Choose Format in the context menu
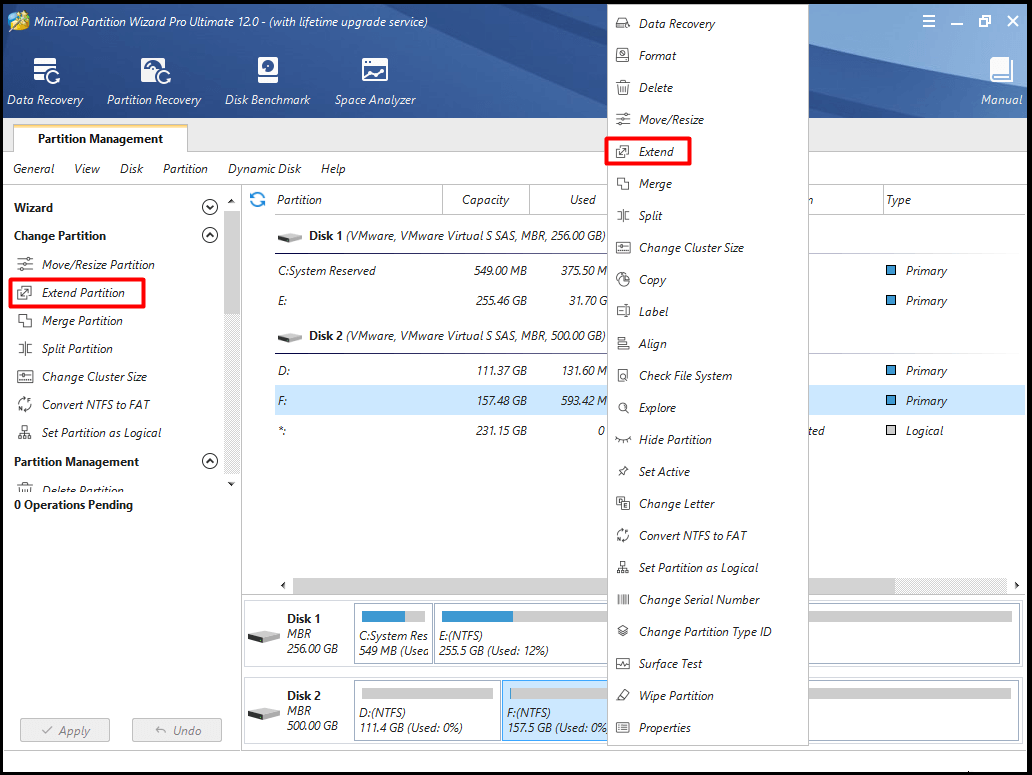 [708, 56]
